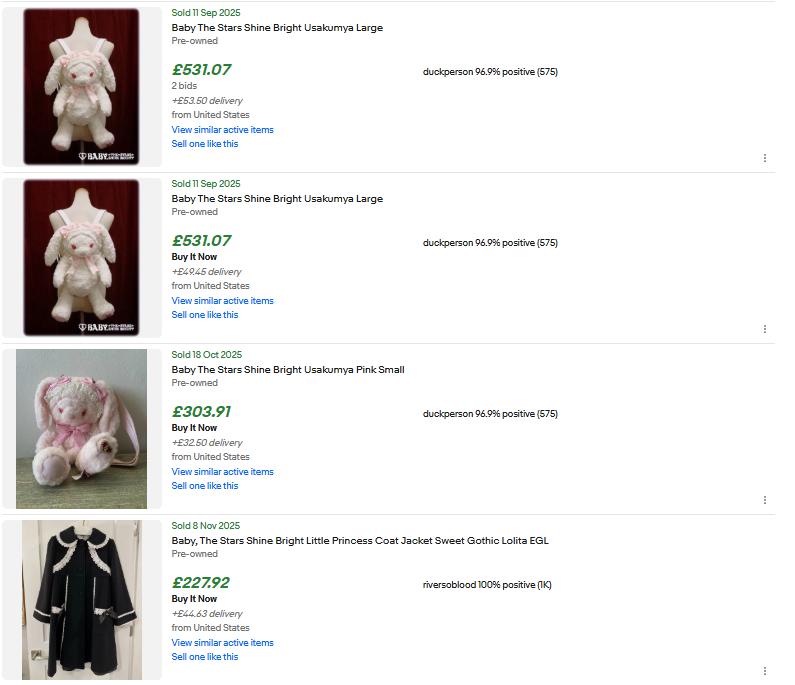Screen dimensions: 795x685
Task: Click the pink Usakumya Small bunny thumbnail
Action: click(81, 429)
